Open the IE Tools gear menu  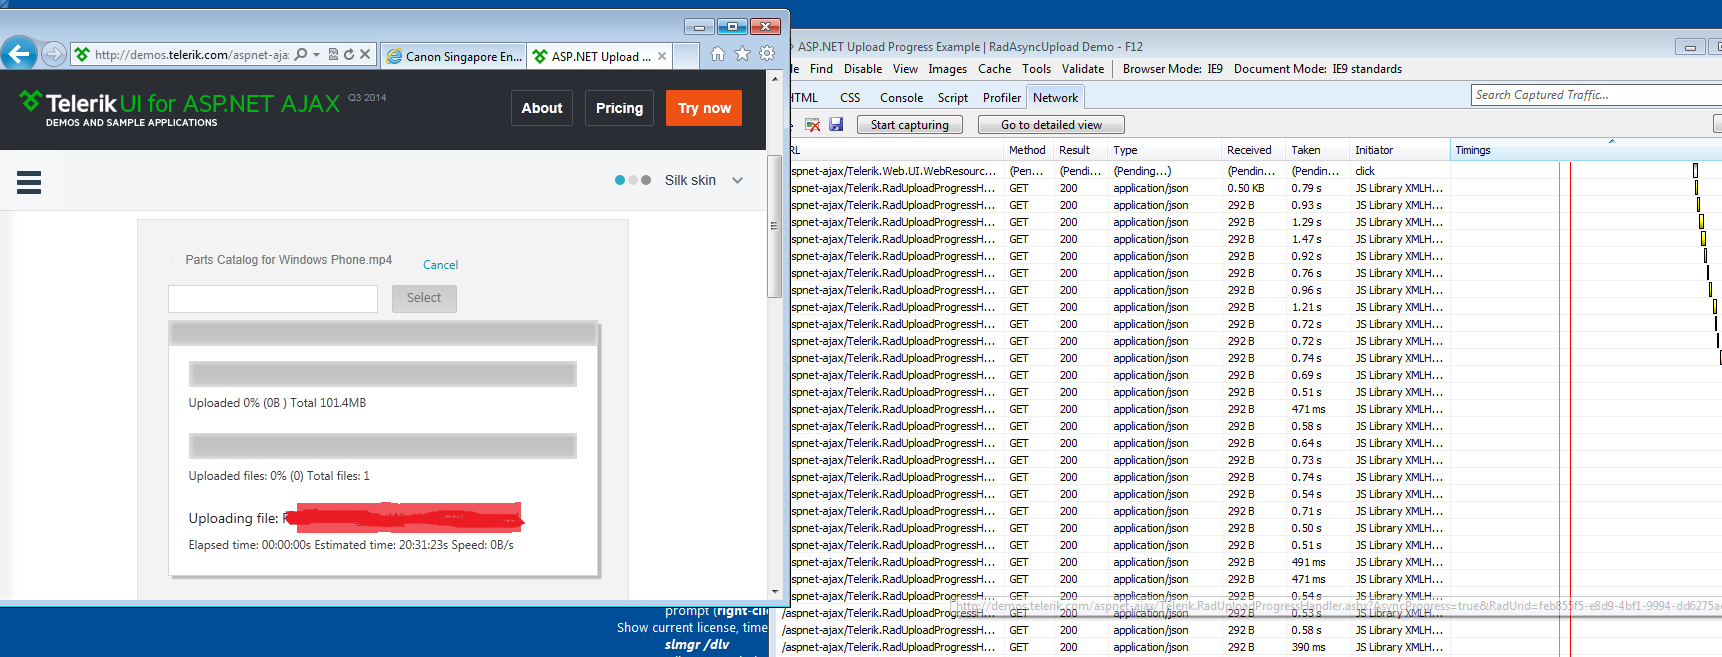767,54
